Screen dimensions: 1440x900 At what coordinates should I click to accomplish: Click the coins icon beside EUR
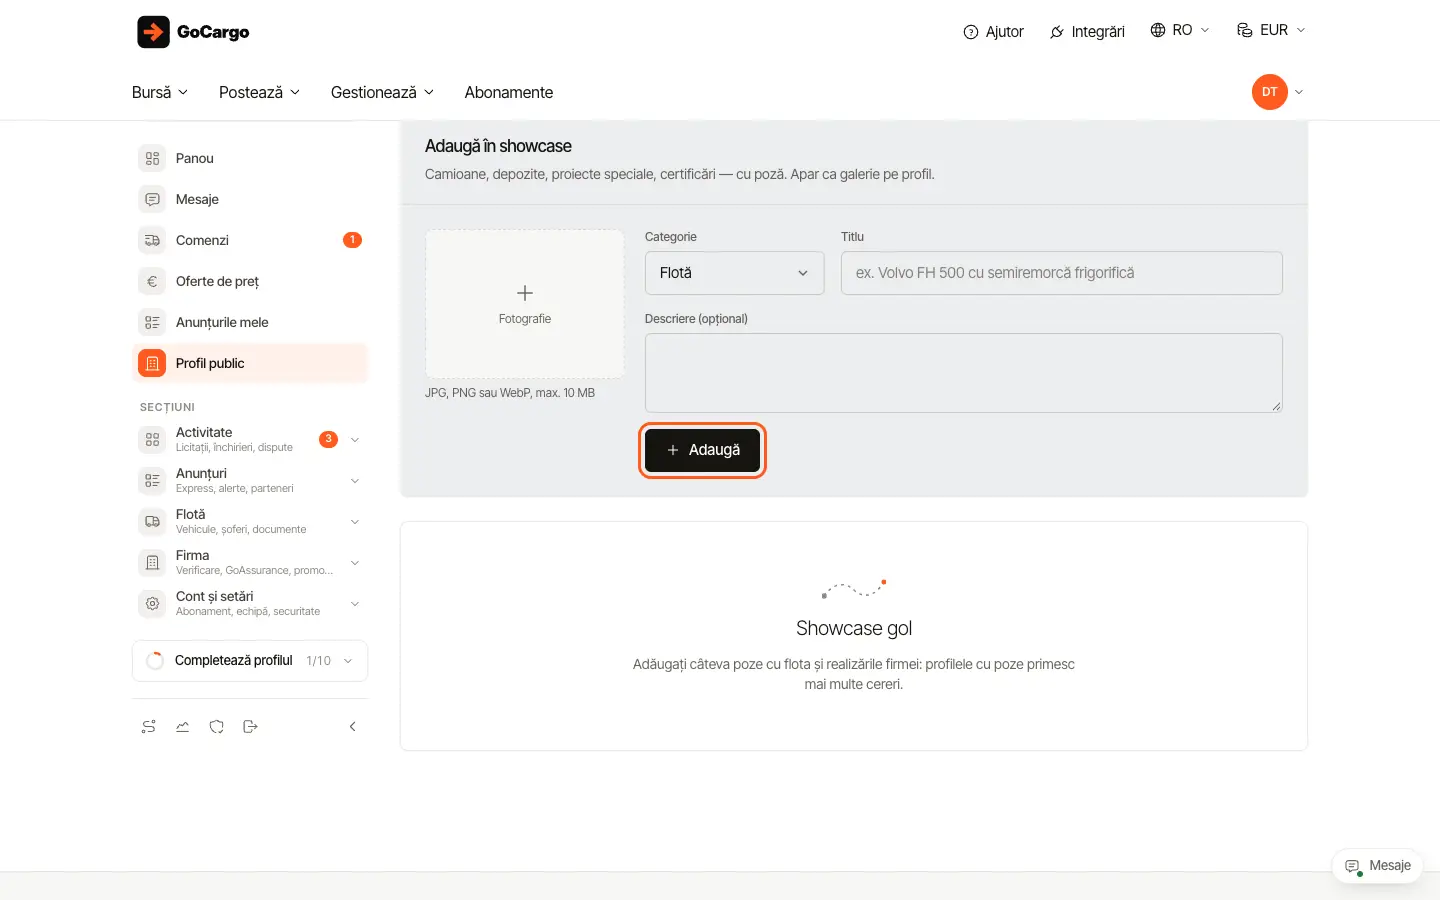pyautogui.click(x=1245, y=30)
